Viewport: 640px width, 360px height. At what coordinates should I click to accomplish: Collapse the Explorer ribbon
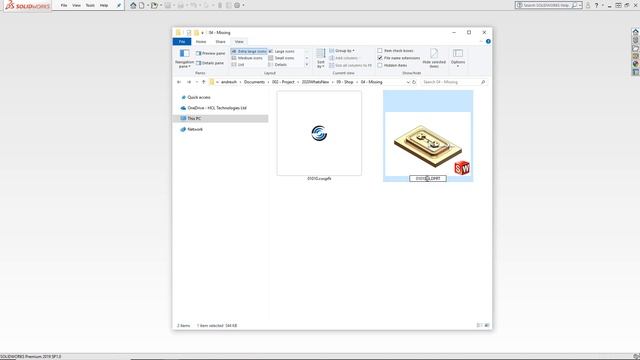point(481,41)
